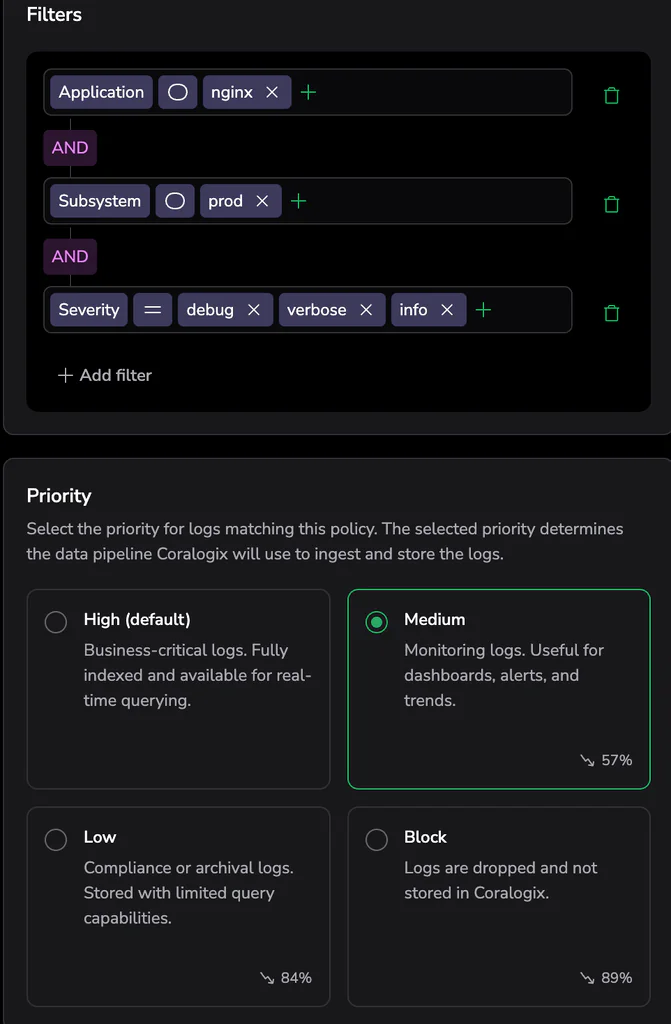
Task: Click the Severity field label
Action: click(89, 310)
